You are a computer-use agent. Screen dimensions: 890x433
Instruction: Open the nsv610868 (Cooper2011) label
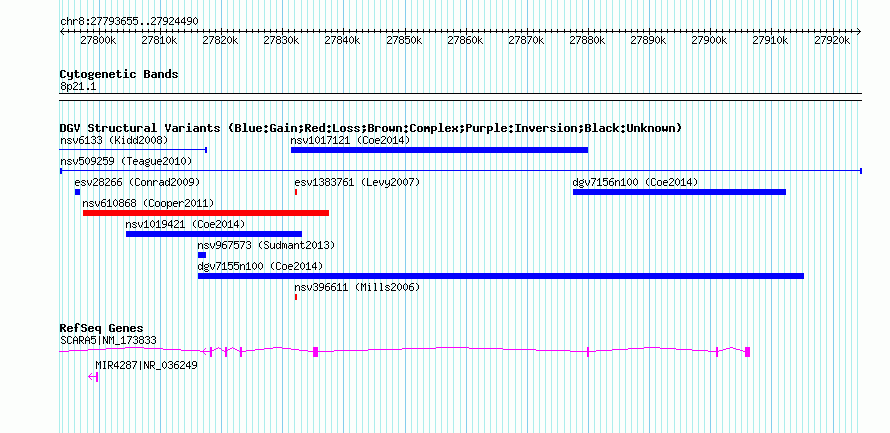click(148, 203)
